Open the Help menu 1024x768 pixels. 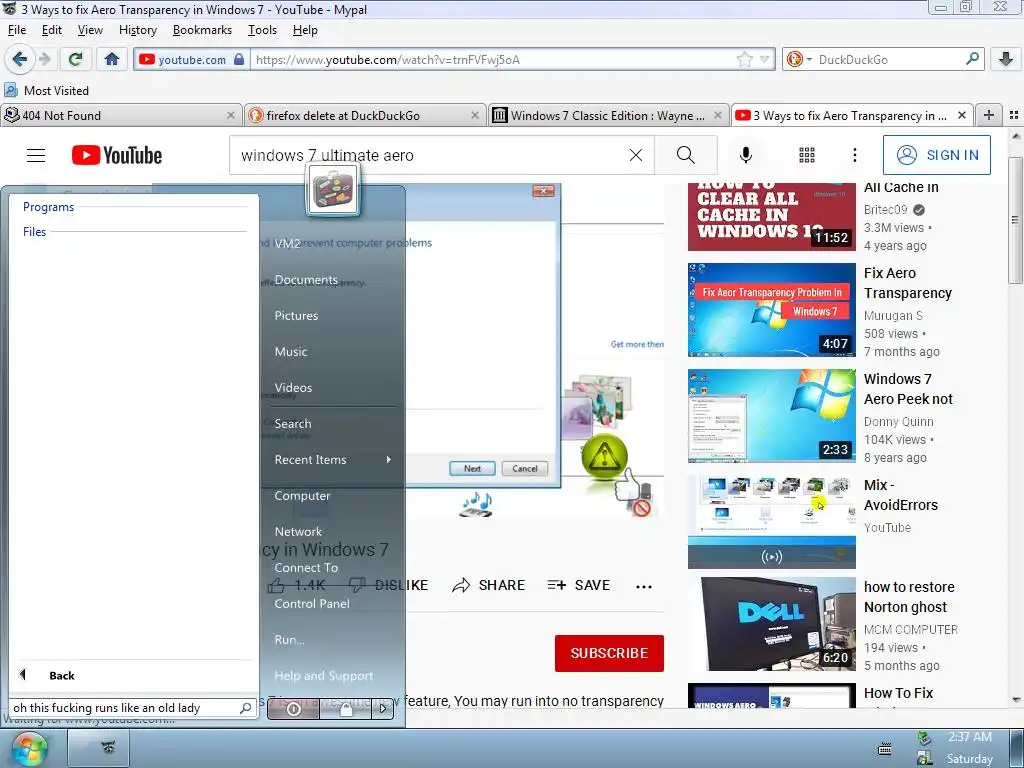[305, 30]
